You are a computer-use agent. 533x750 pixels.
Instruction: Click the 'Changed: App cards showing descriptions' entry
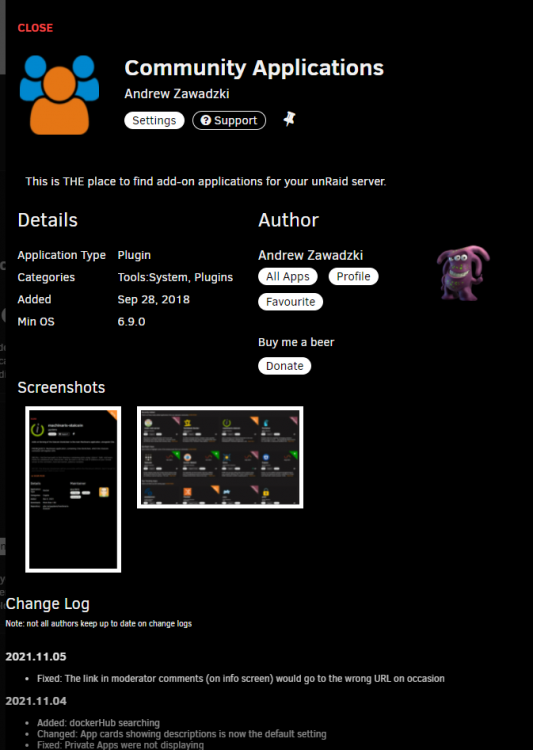(x=182, y=734)
